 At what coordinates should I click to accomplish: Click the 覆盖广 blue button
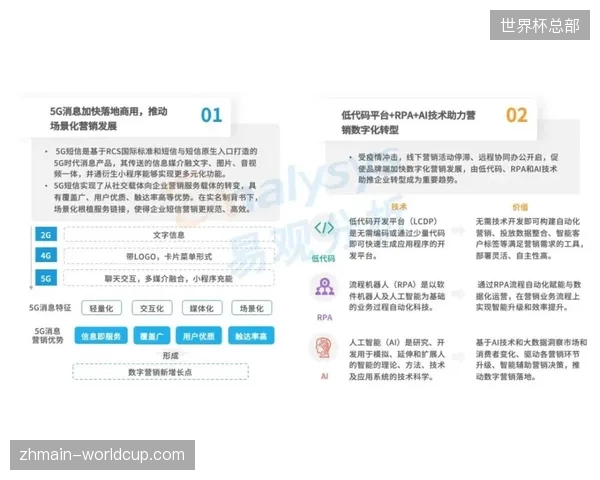click(152, 336)
